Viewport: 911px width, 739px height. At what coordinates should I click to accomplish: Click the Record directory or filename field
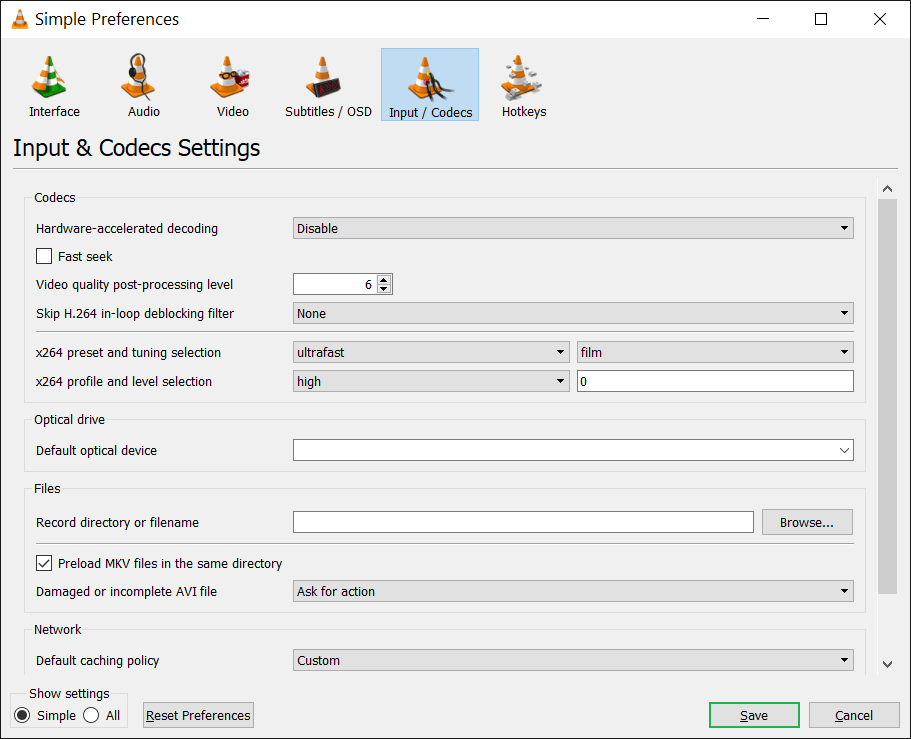(522, 522)
